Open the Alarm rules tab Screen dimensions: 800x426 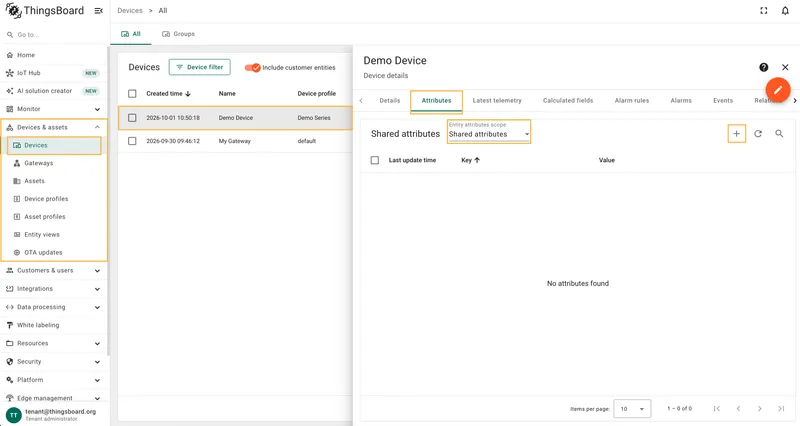(632, 101)
